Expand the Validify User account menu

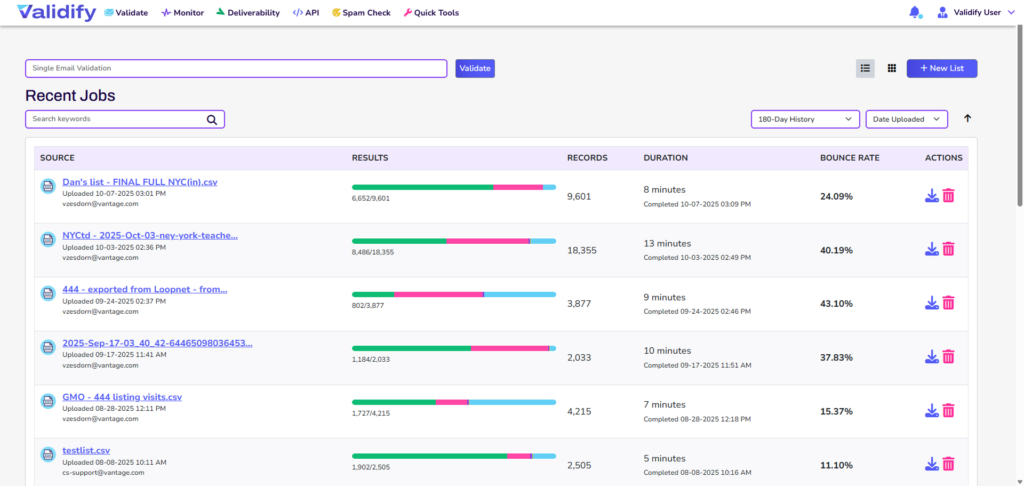click(x=975, y=13)
